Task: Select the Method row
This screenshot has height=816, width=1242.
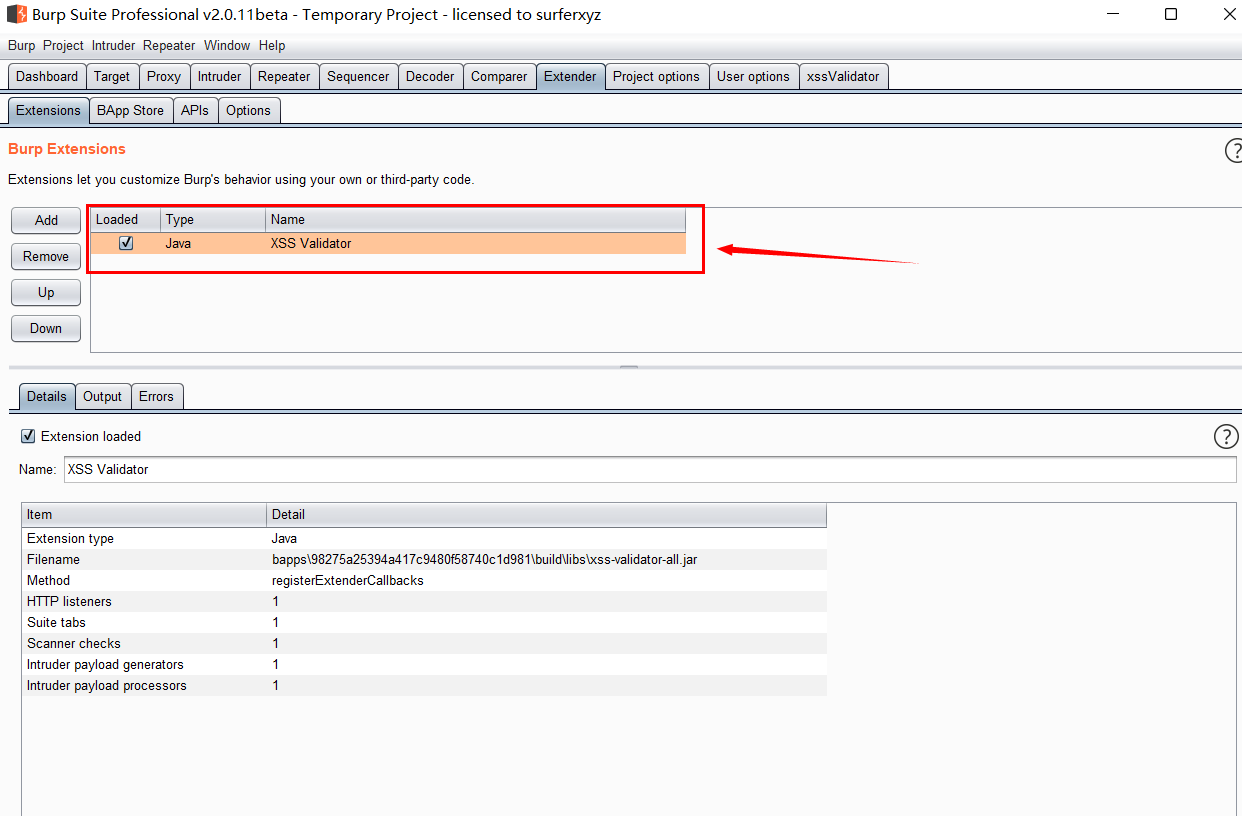Action: click(424, 581)
